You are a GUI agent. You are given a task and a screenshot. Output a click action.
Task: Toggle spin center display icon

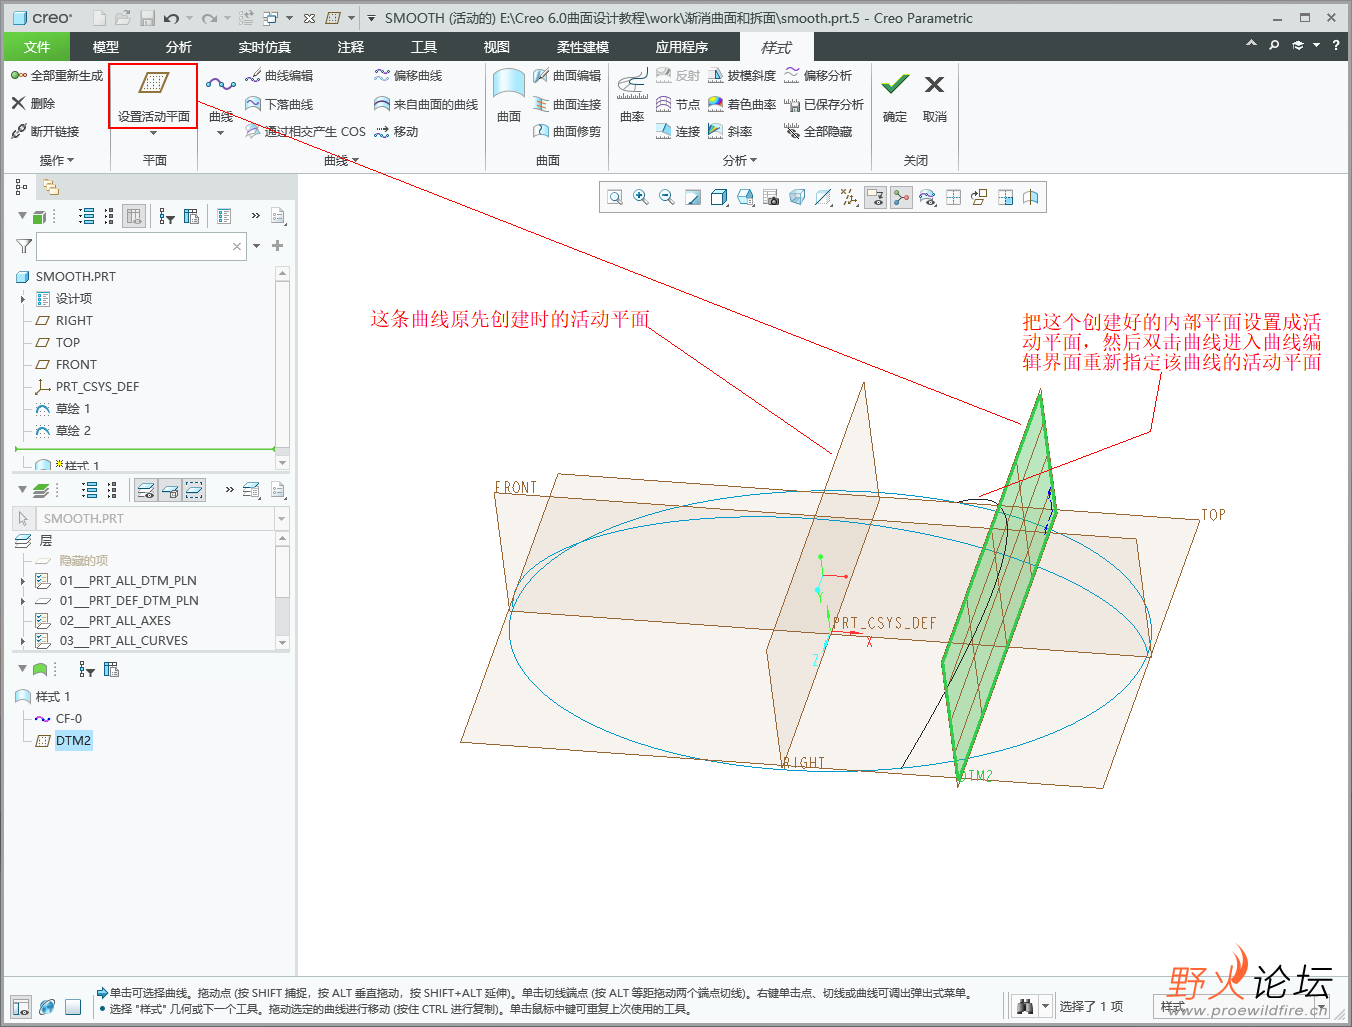[901, 198]
